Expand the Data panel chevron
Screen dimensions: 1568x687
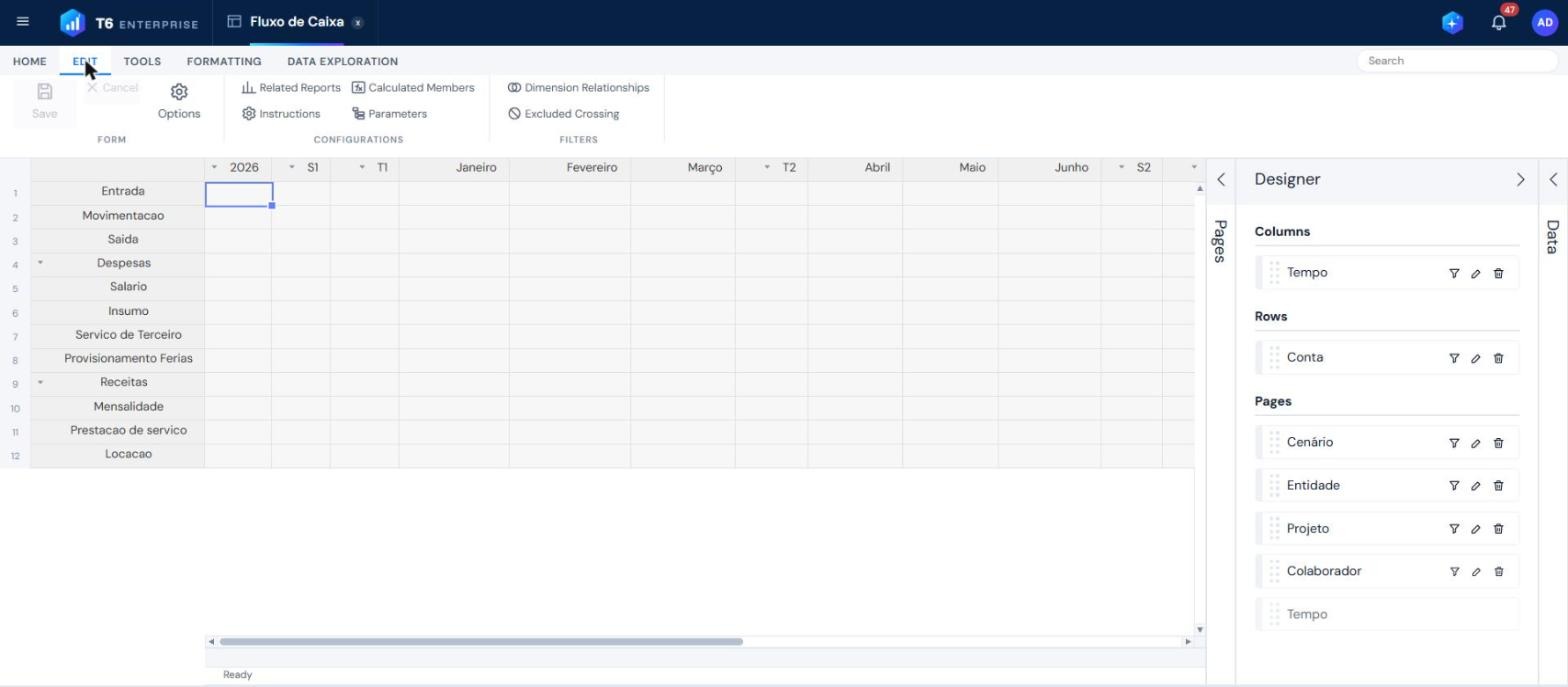(x=1553, y=180)
